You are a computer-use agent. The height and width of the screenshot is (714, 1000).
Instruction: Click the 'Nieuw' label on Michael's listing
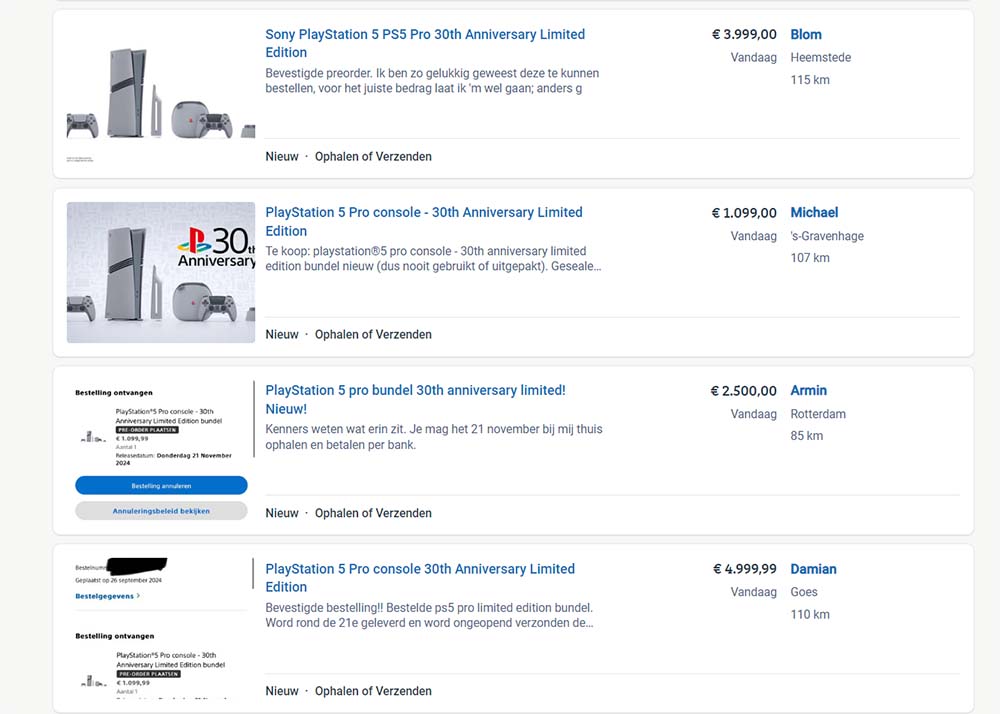[281, 334]
